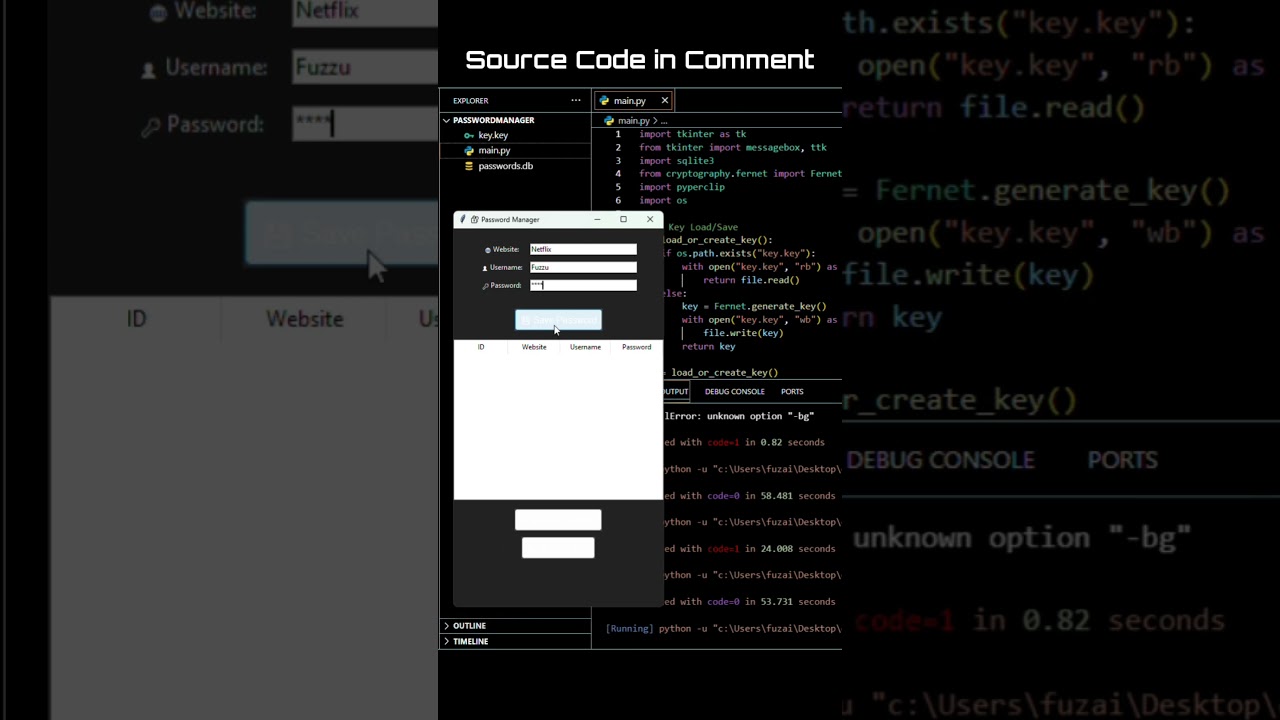Click the key icon next to Password label
The width and height of the screenshot is (1280, 720).
tap(486, 286)
